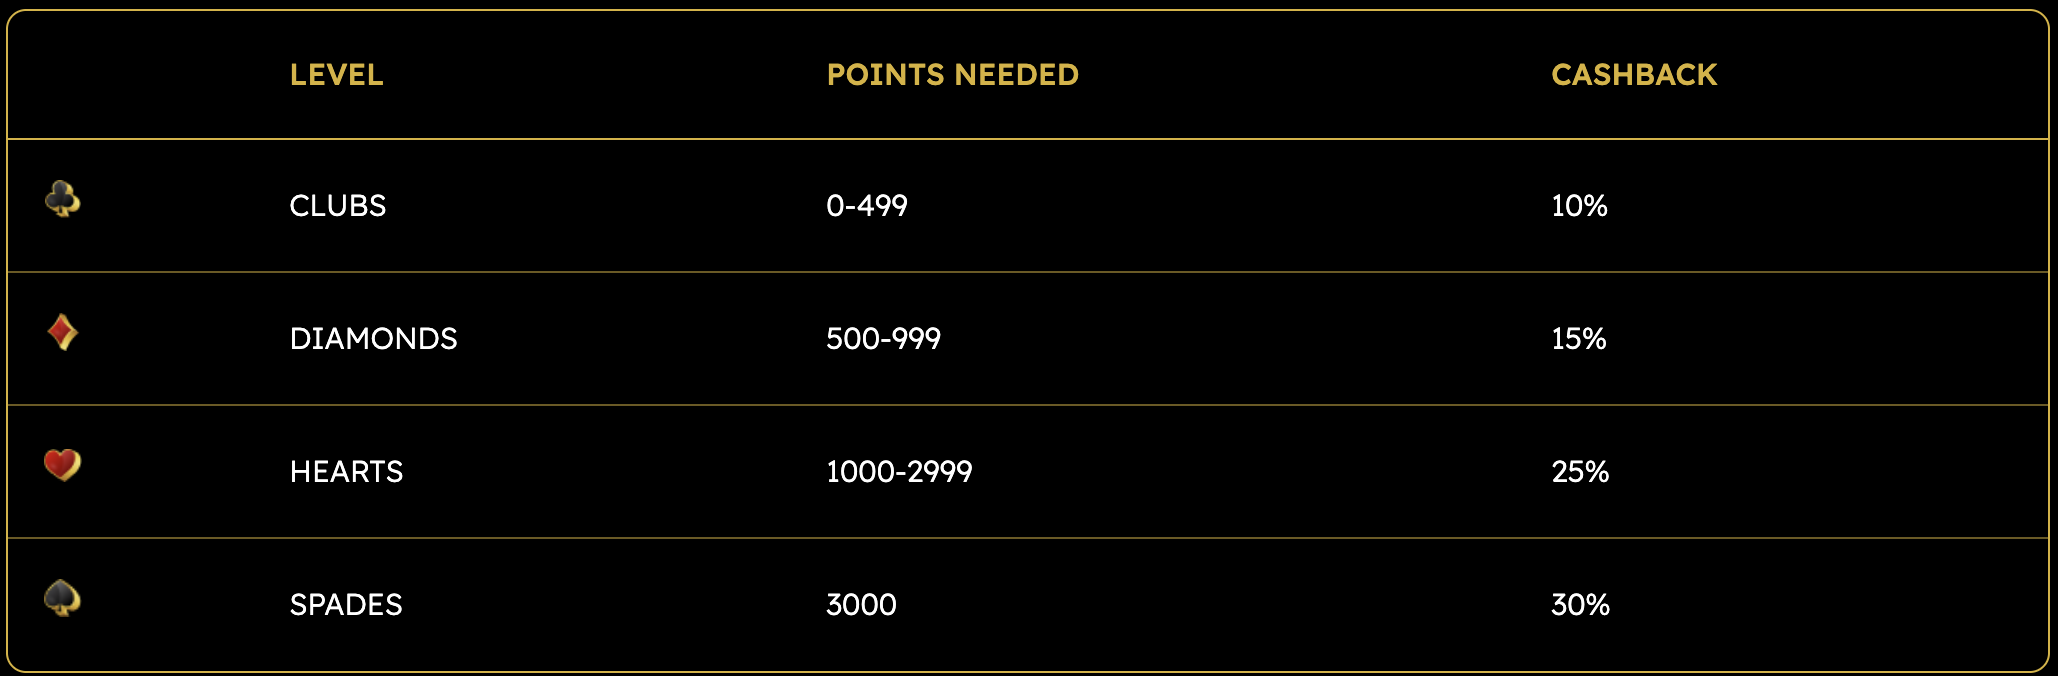Click the HEARTS level name
The image size is (2058, 676).
pos(346,472)
